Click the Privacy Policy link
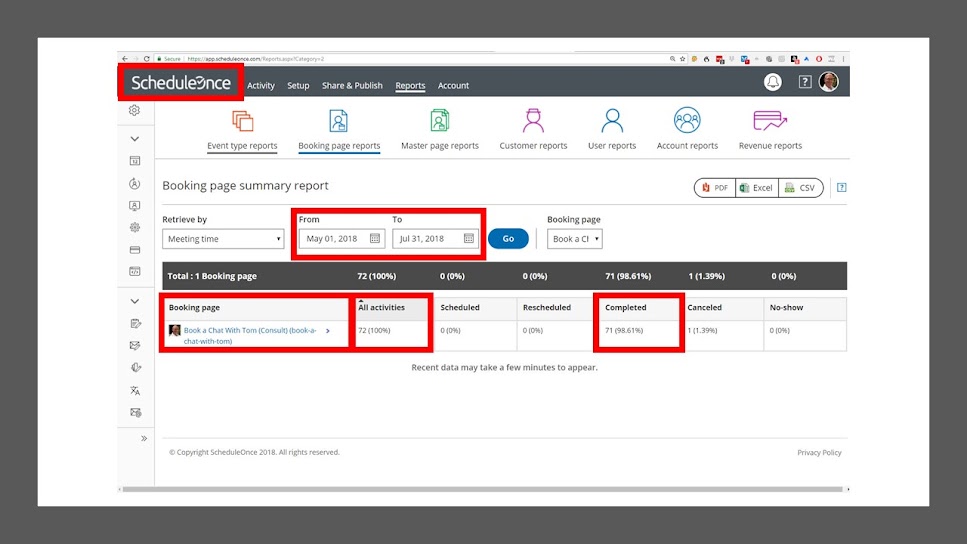 click(x=819, y=453)
